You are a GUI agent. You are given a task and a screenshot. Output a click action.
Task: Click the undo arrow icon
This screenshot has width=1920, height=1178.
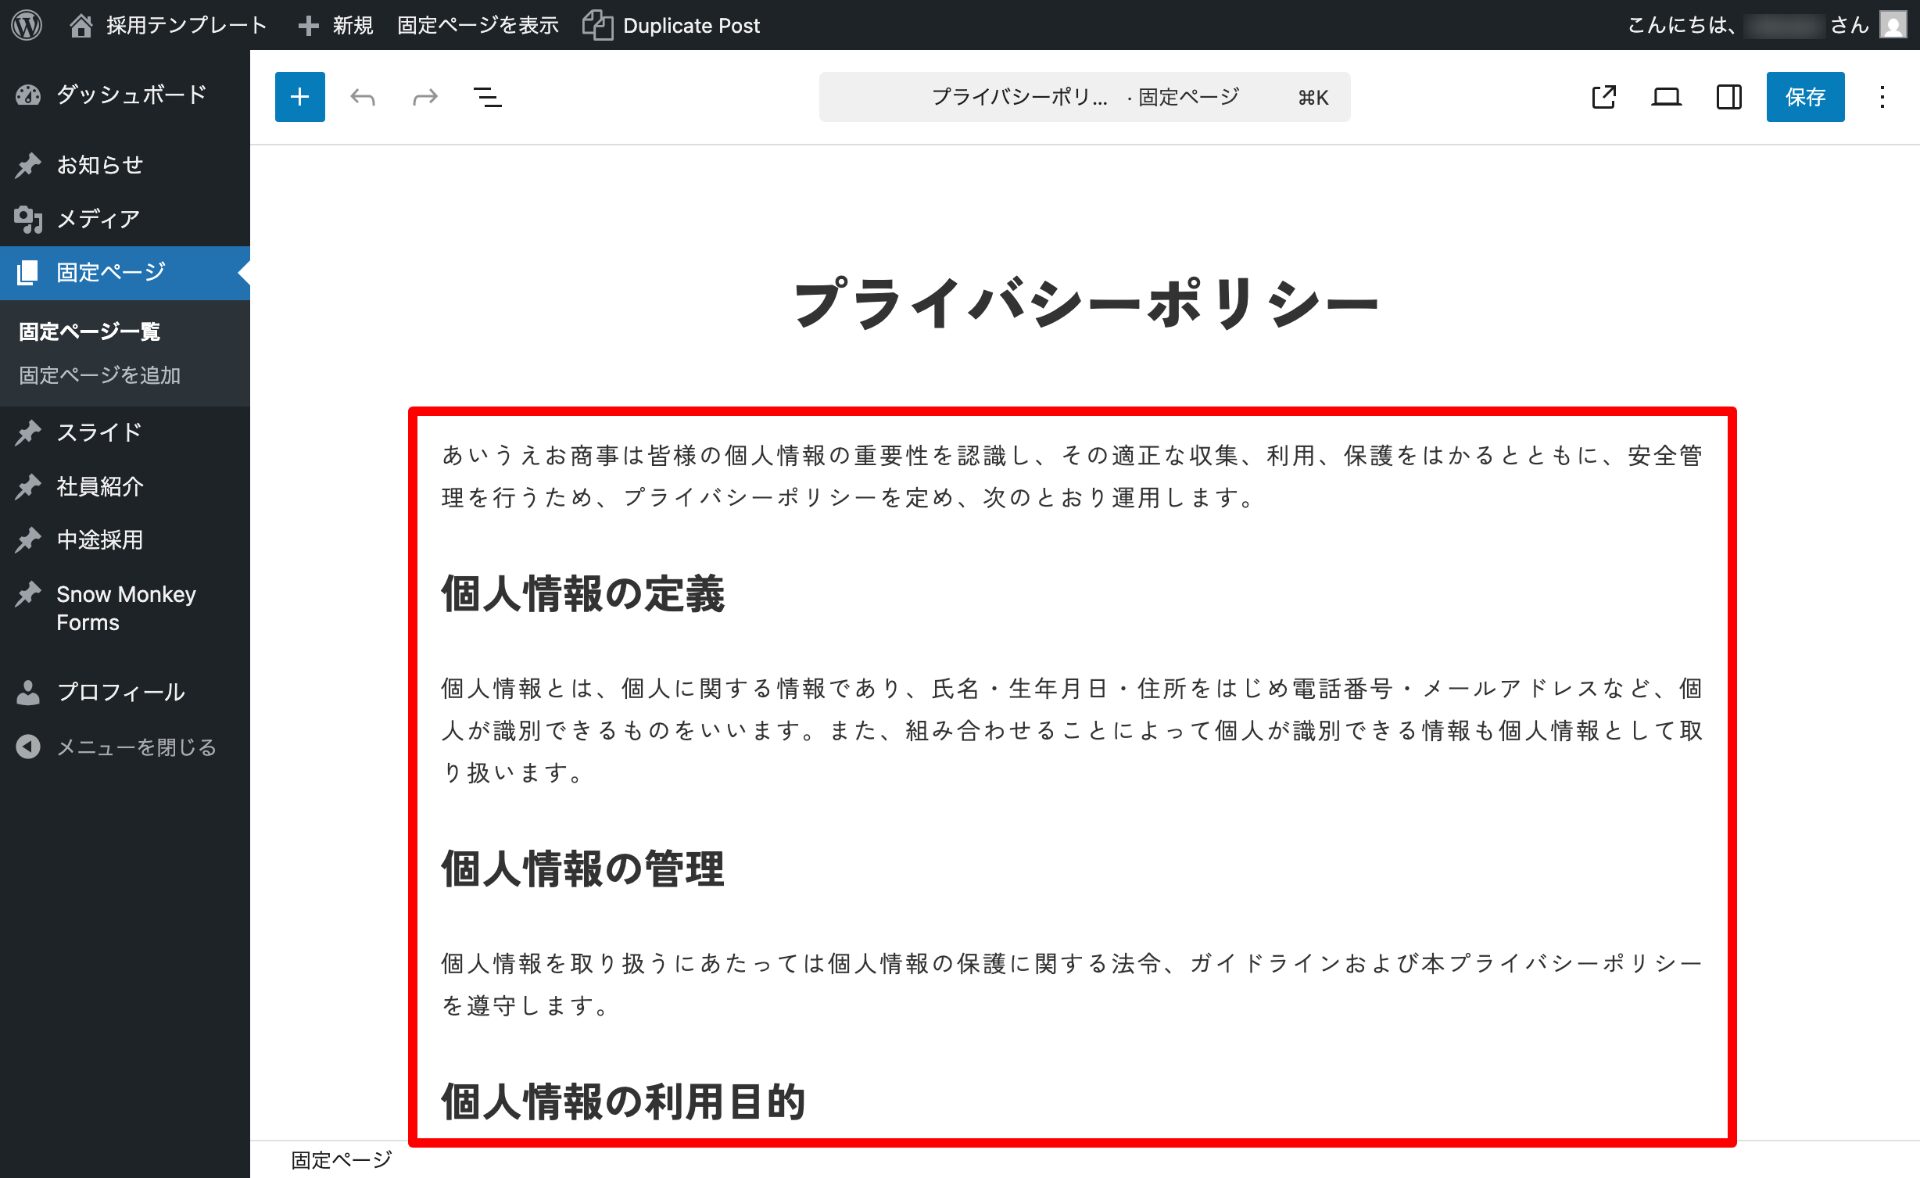tap(363, 97)
